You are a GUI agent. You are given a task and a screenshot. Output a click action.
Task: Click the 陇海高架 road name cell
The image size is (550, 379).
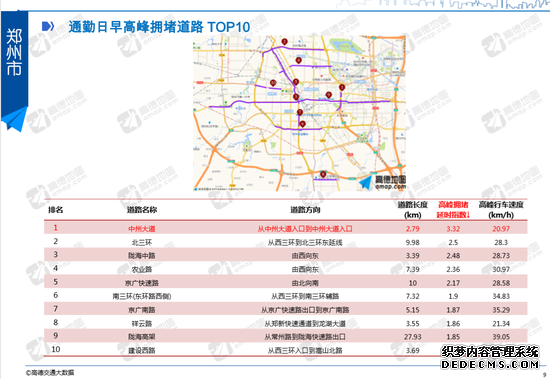point(142,337)
